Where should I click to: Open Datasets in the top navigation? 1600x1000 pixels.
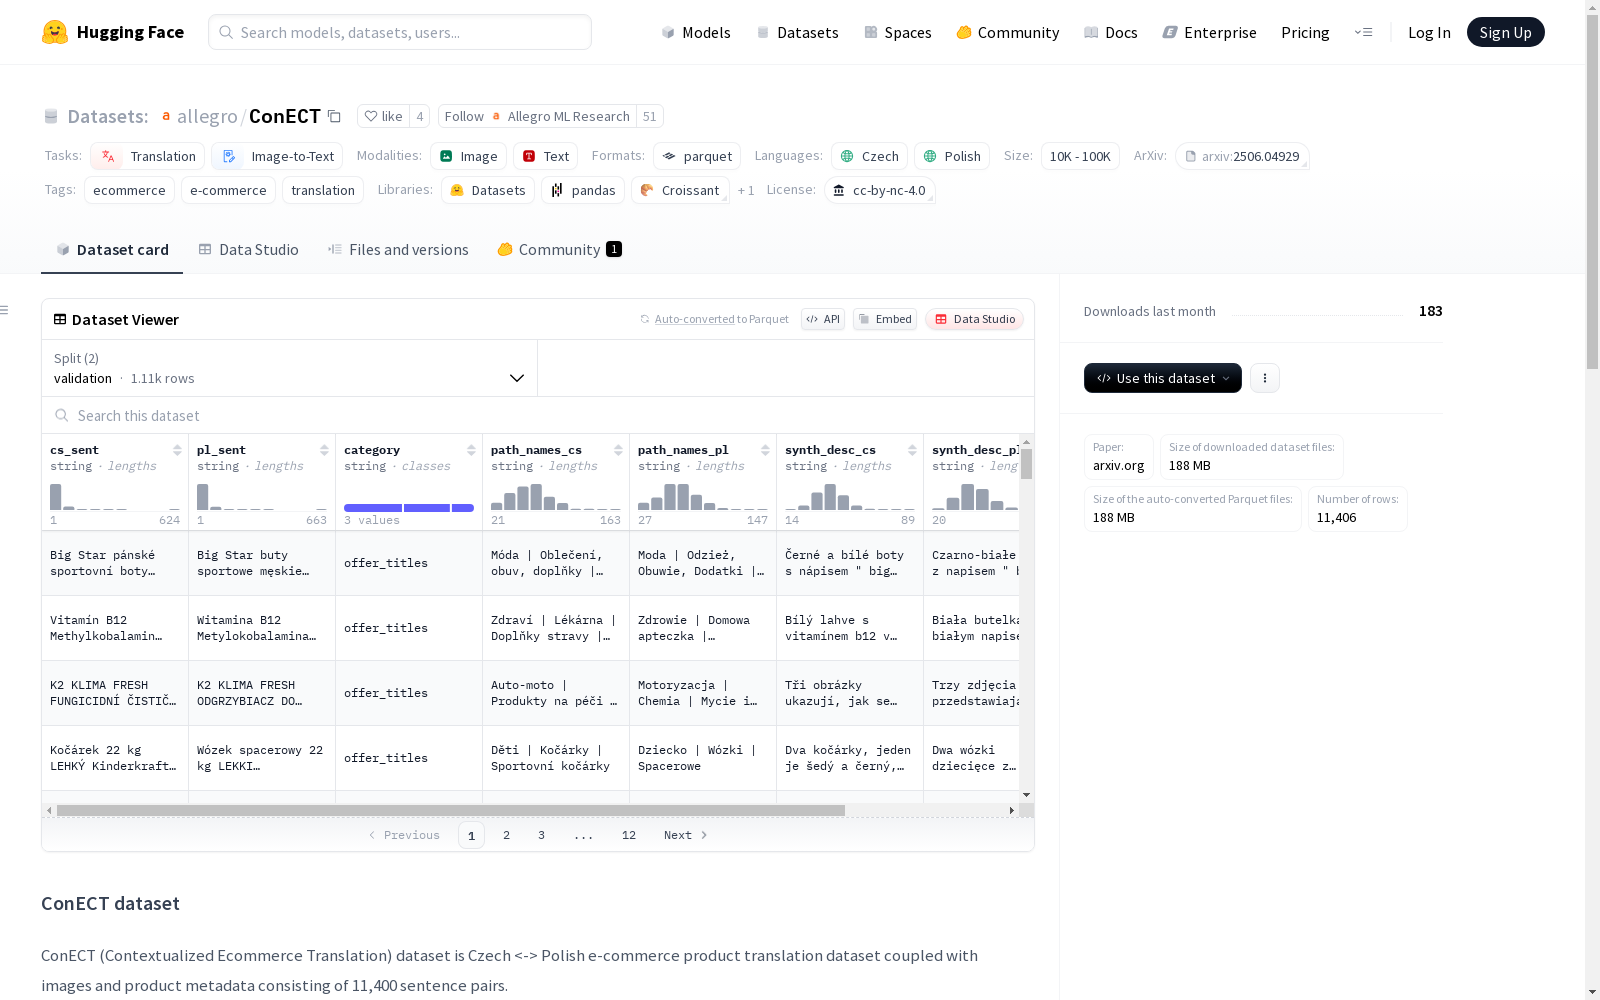pos(797,32)
